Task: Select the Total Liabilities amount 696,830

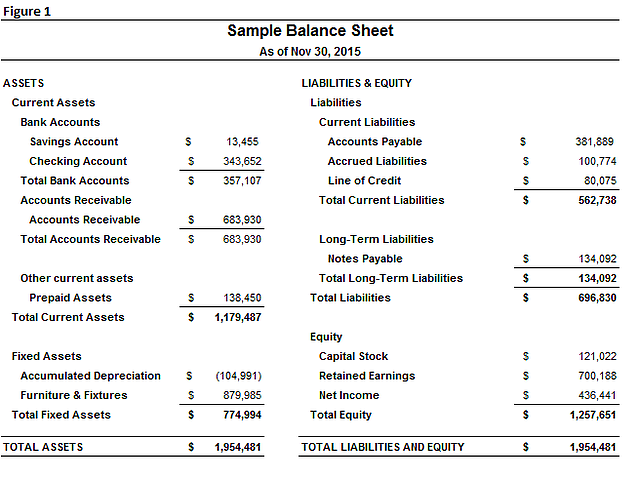Action: pos(594,298)
